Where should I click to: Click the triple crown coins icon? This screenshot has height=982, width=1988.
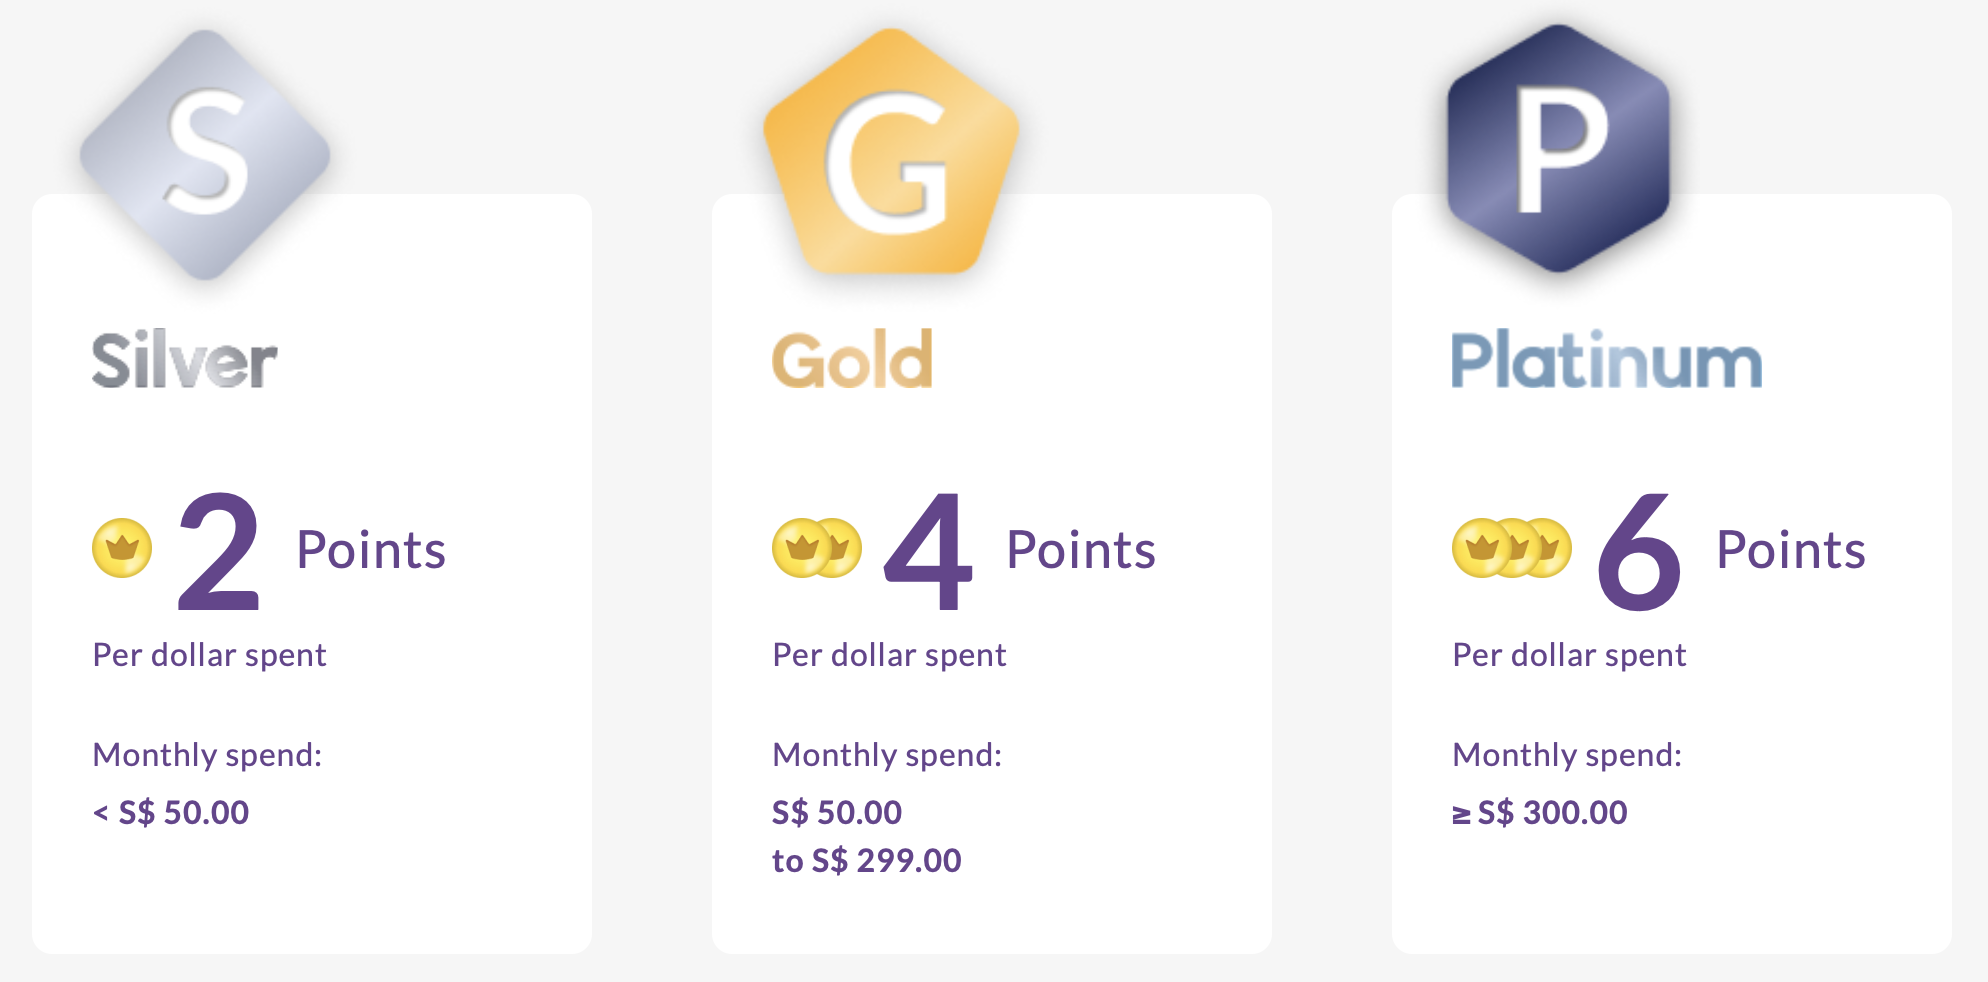1511,548
